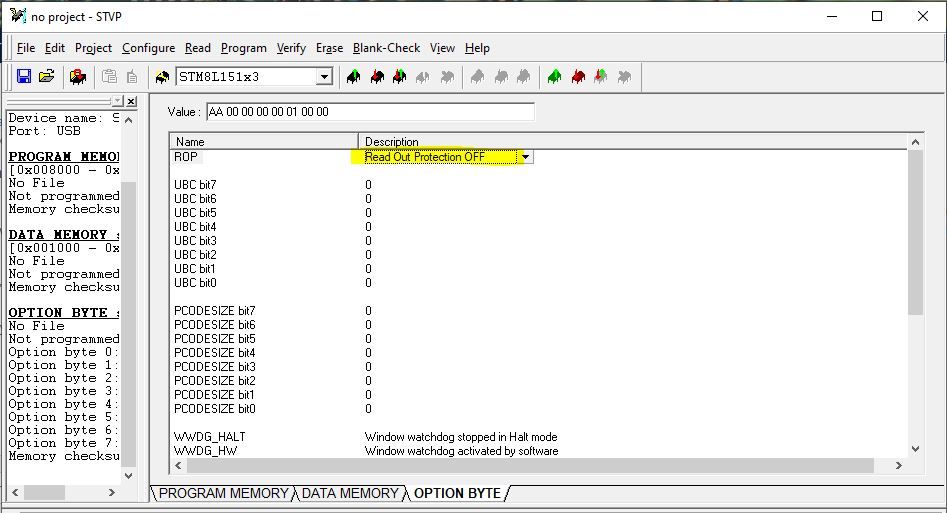The image size is (947, 513).
Task: Verify current tab with red-green arrow chip
Action: coord(399,77)
